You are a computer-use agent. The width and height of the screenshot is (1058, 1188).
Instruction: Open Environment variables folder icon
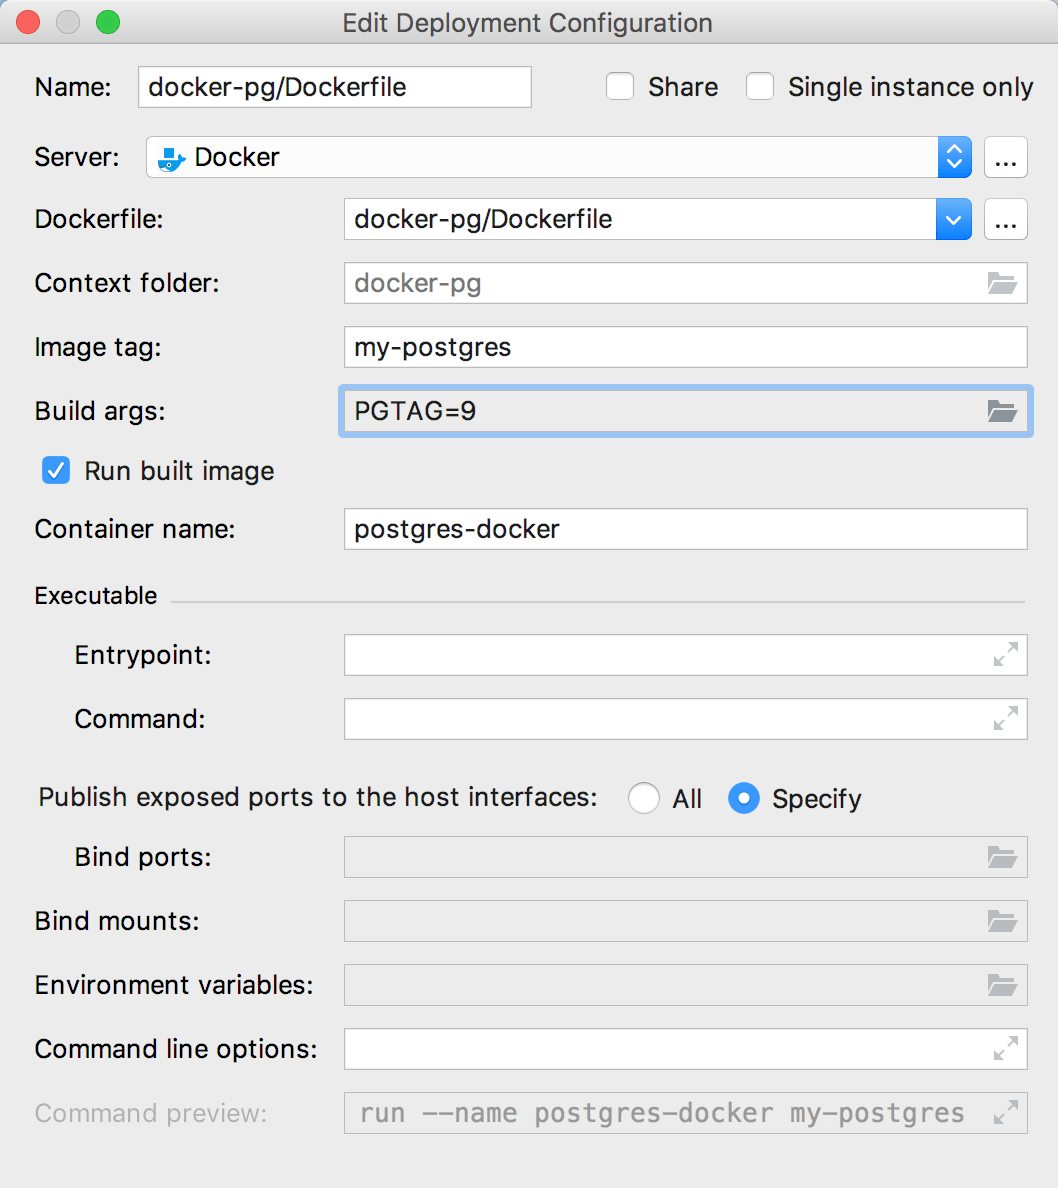pyautogui.click(x=1002, y=985)
